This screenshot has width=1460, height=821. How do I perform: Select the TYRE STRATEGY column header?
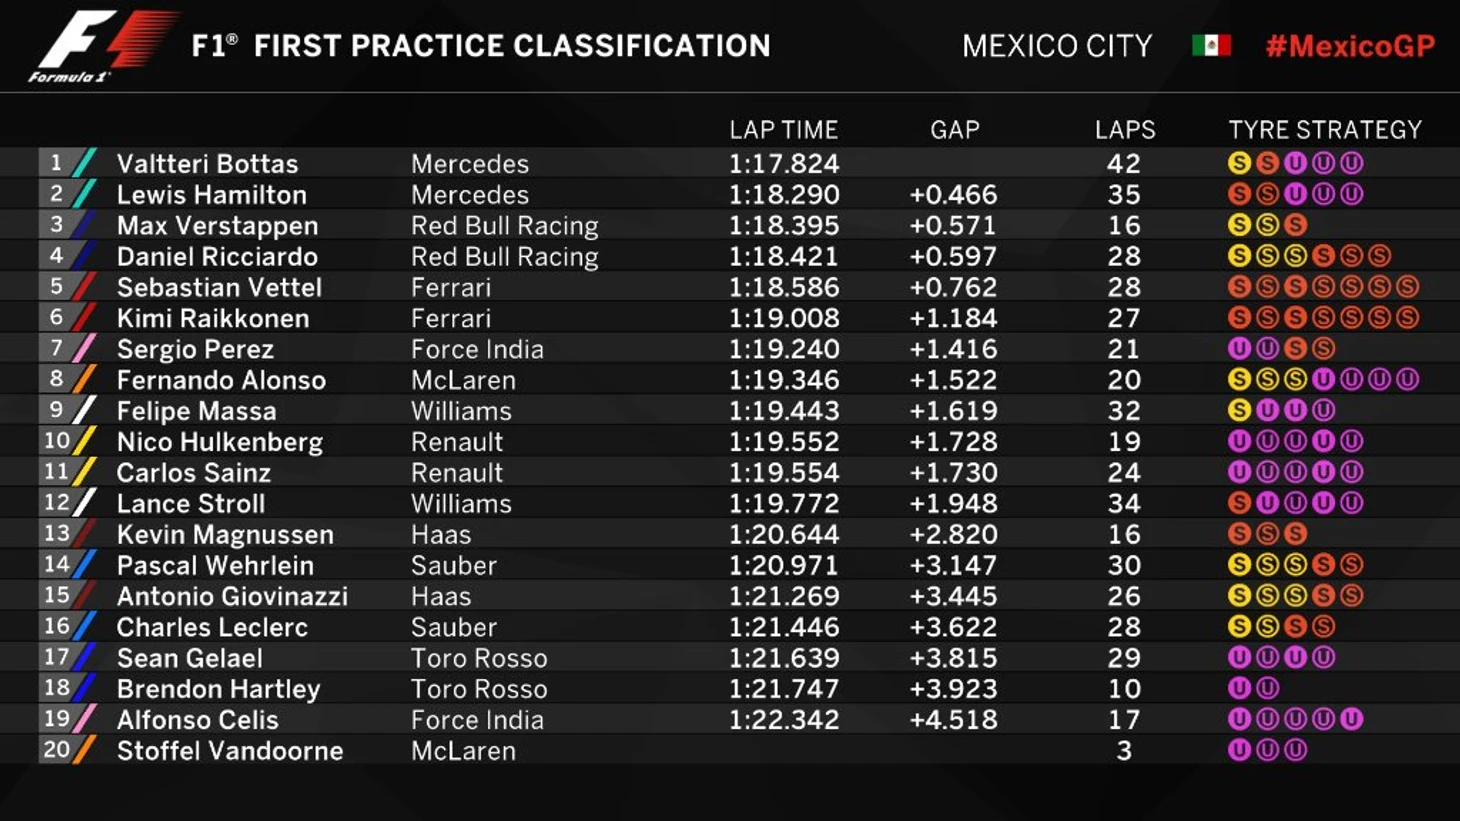point(1325,130)
